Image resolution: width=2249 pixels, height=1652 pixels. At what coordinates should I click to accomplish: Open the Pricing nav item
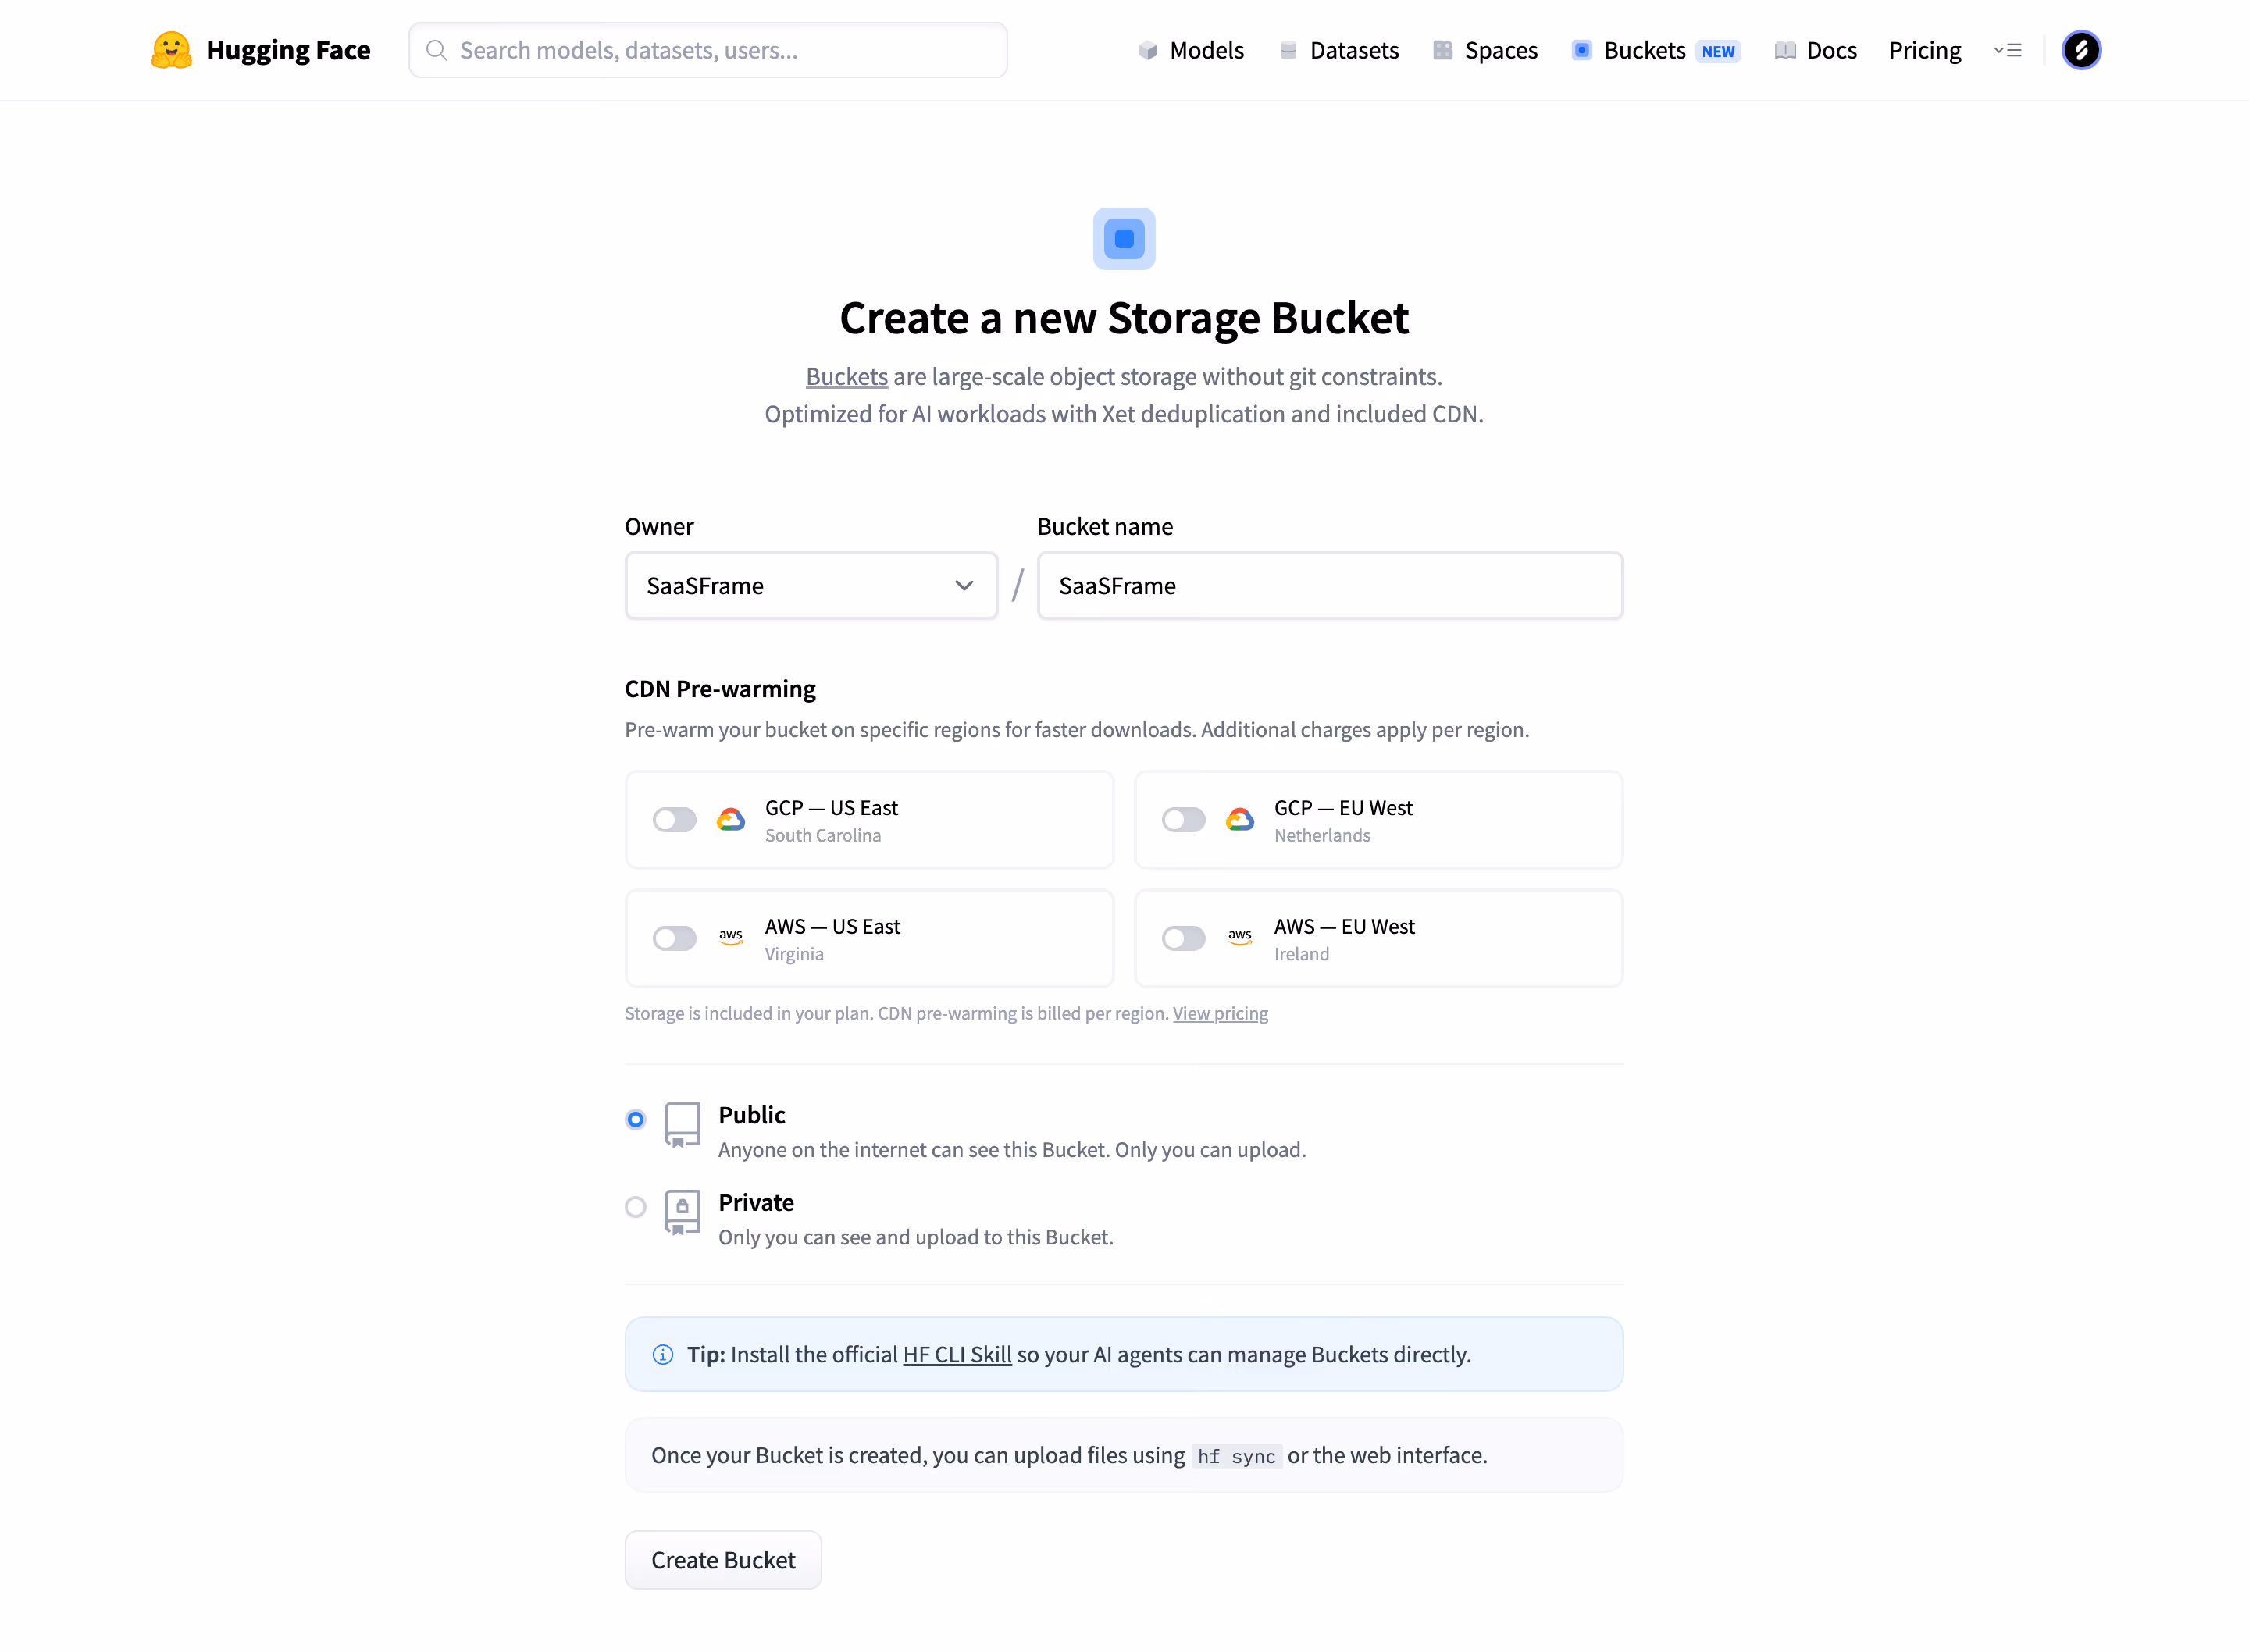tap(1925, 50)
